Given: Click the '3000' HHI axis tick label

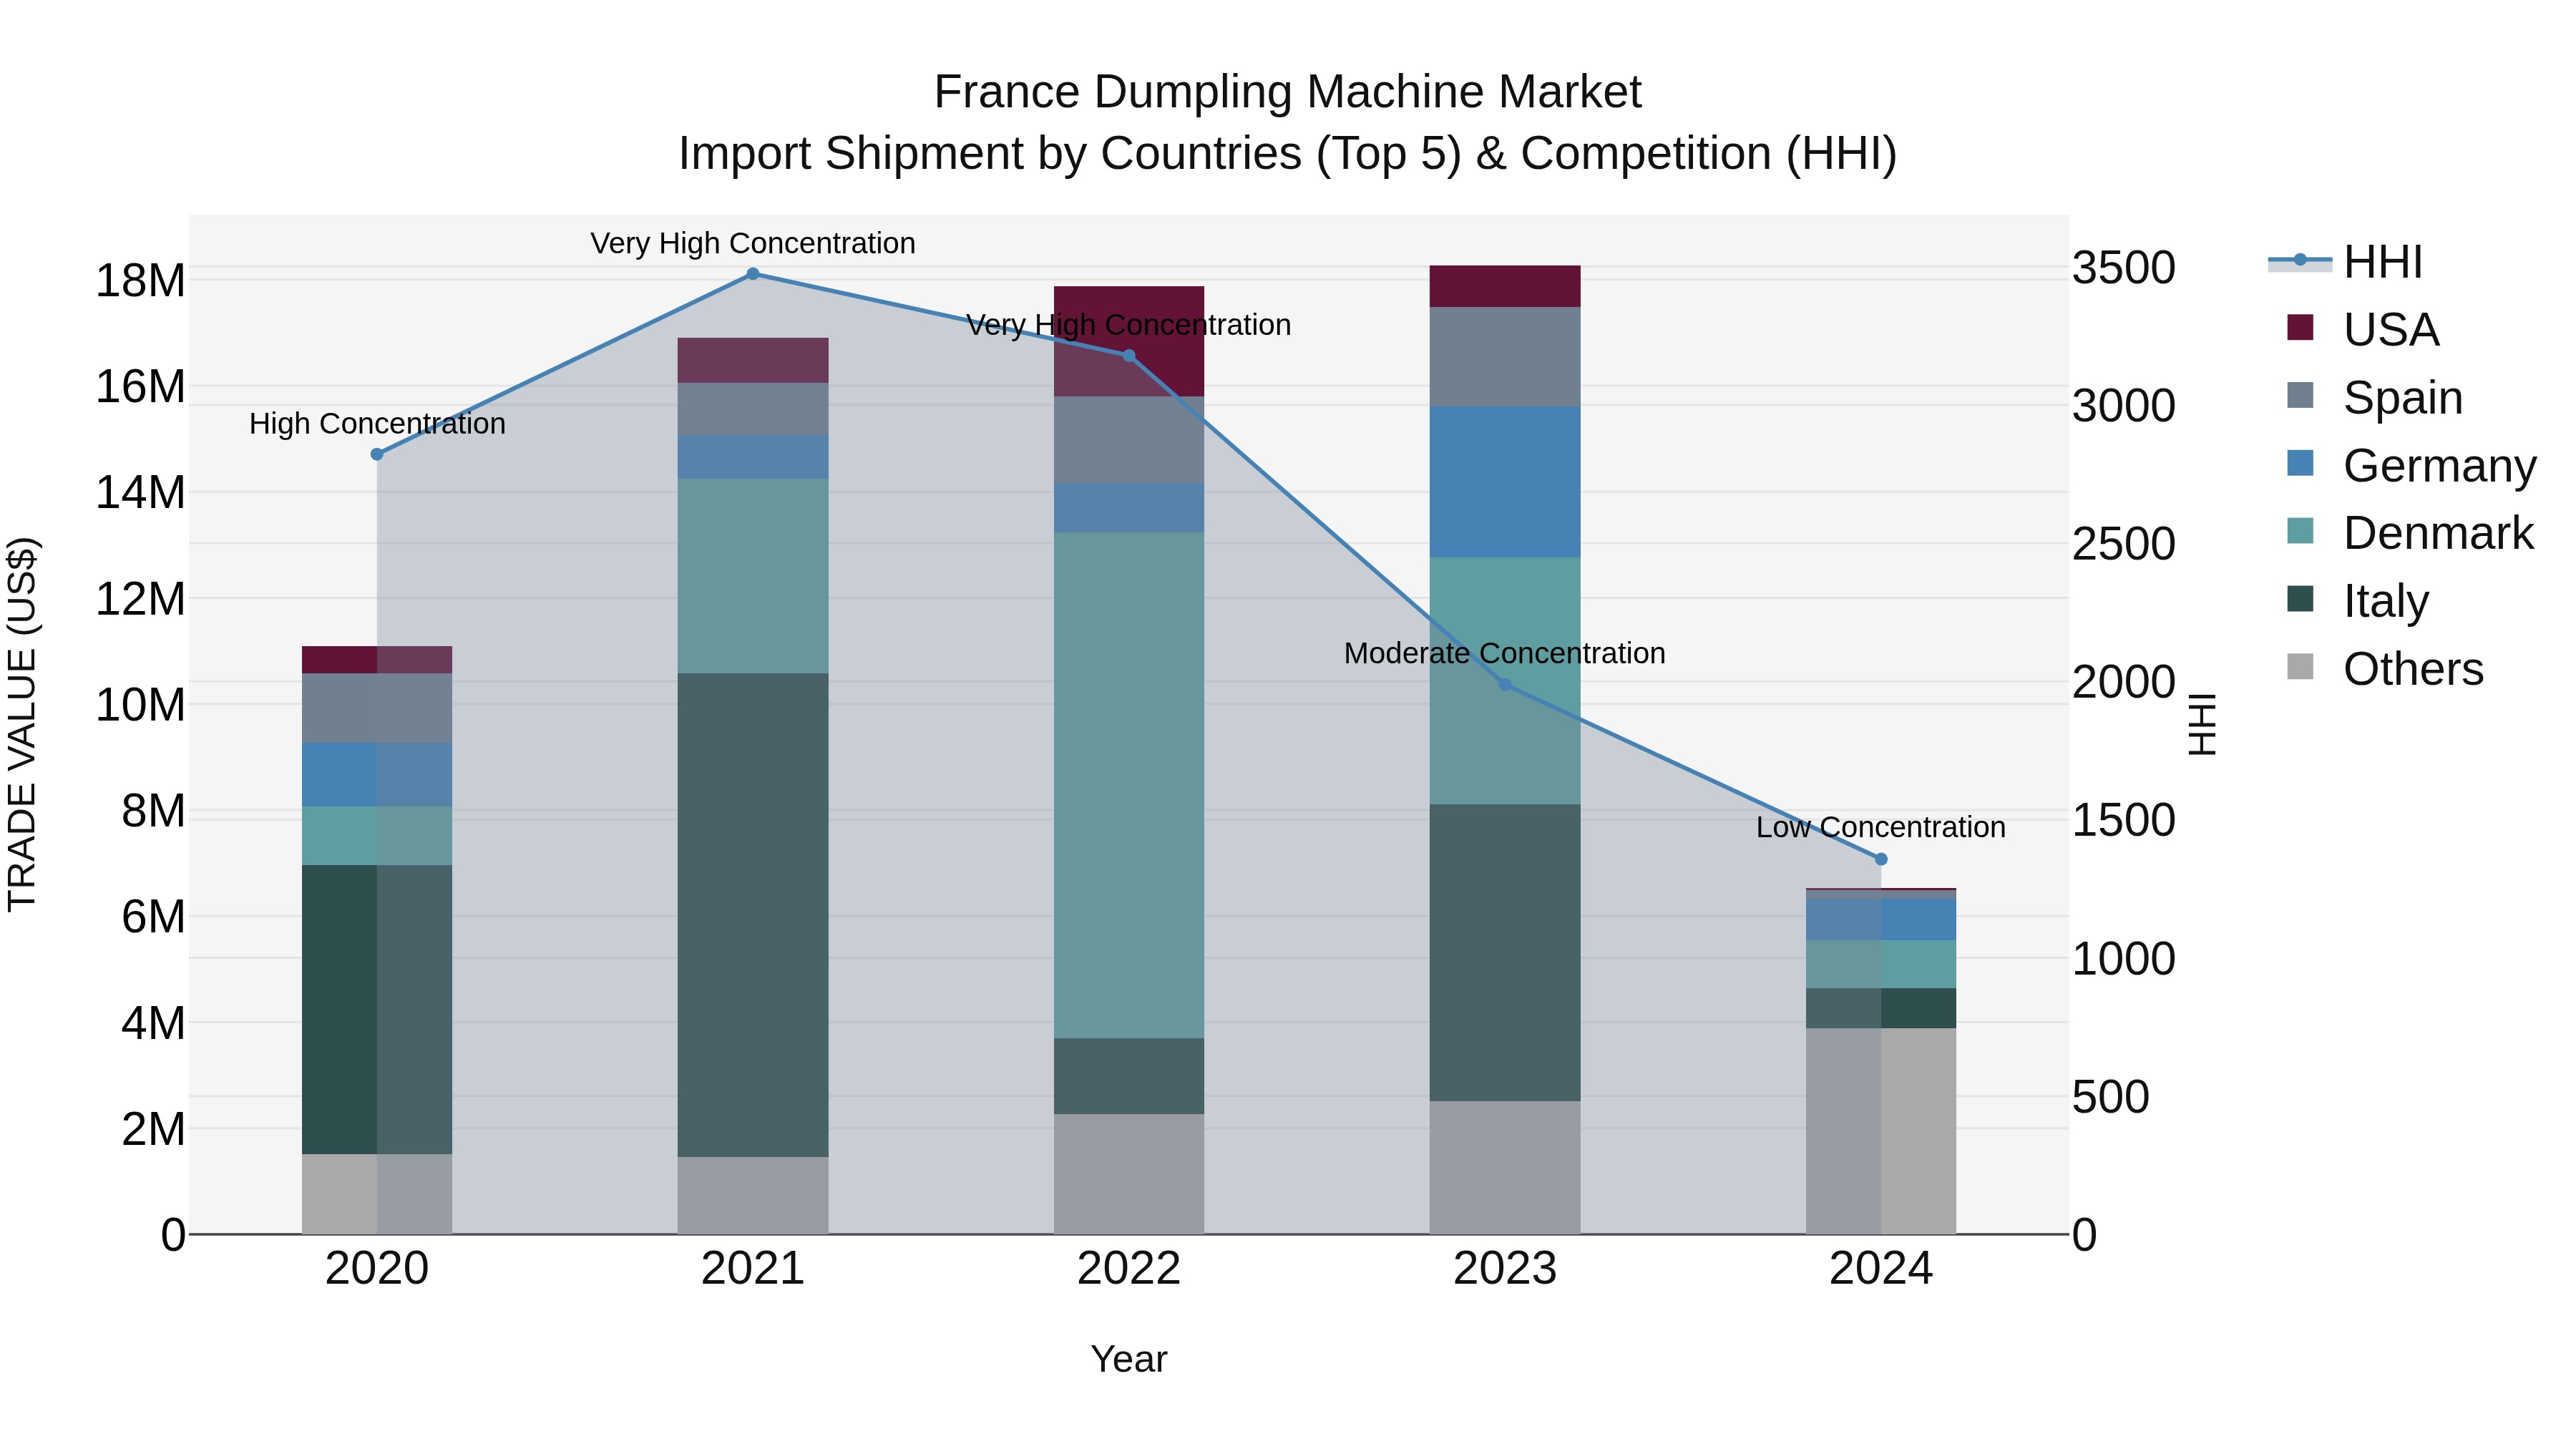Looking at the screenshot, I should pyautogui.click(x=2123, y=406).
